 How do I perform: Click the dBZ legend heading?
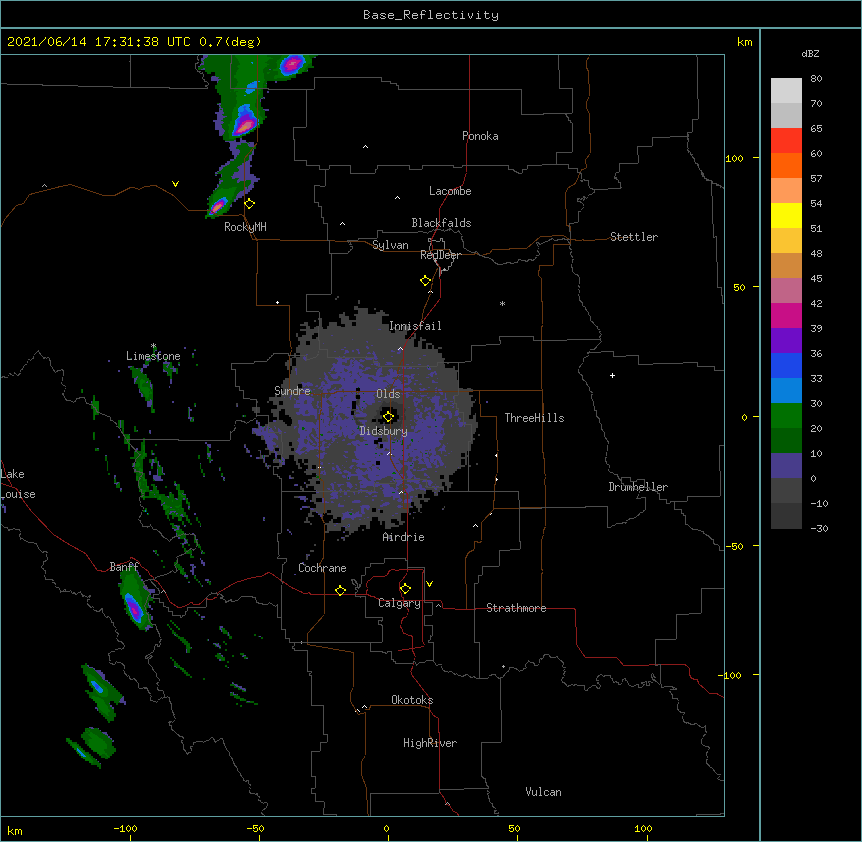click(810, 53)
